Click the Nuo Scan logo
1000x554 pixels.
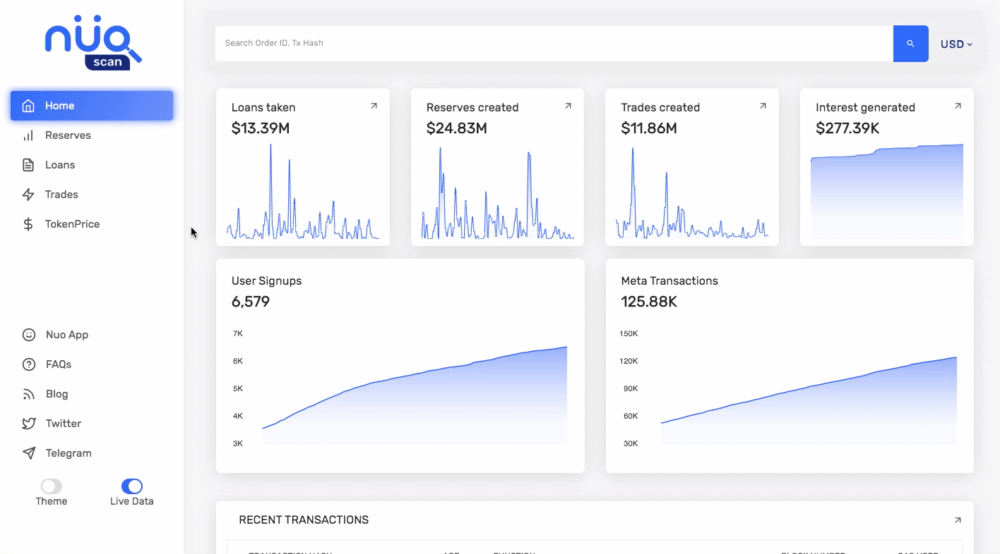(93, 43)
